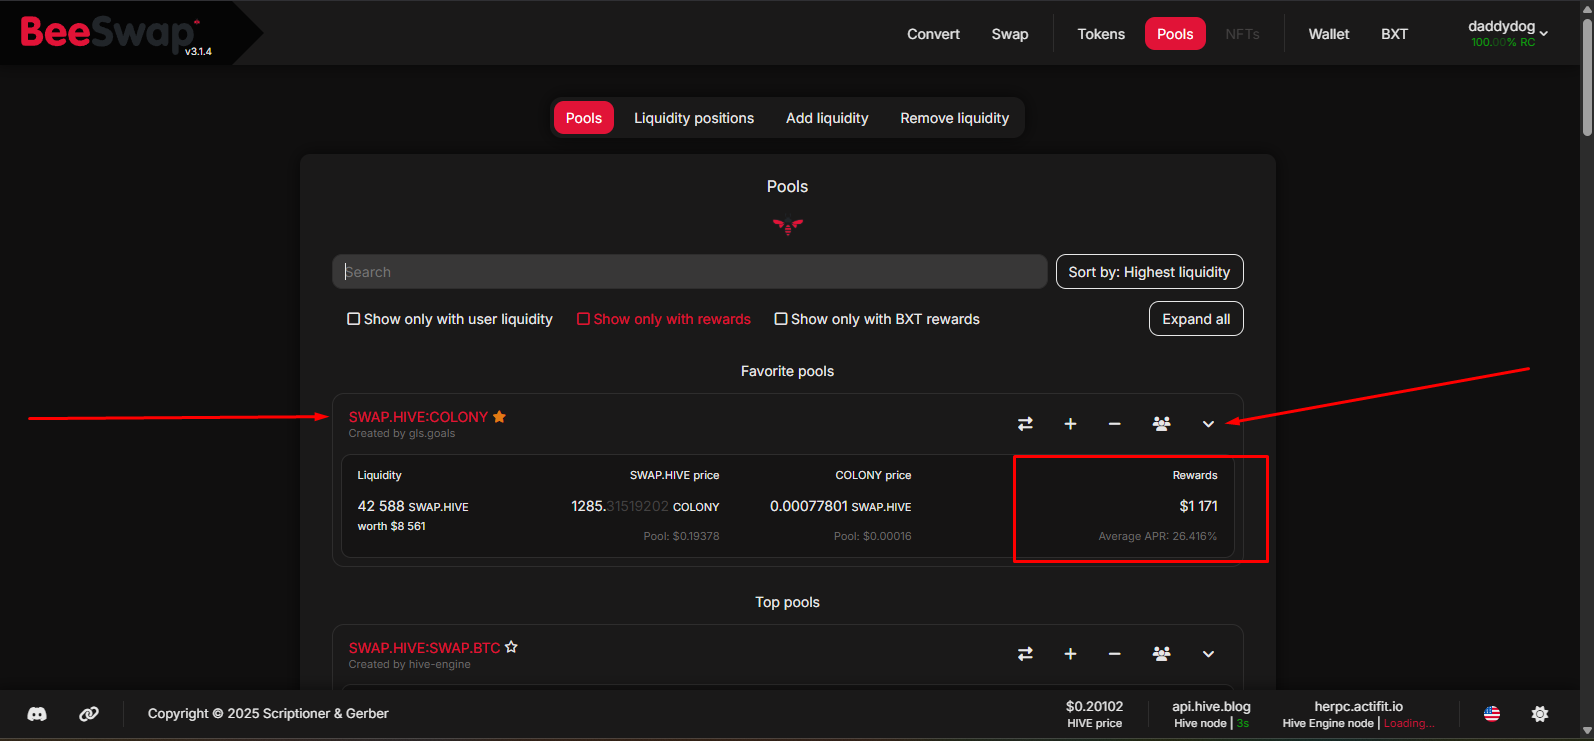Click Created by gls.goals text
The height and width of the screenshot is (741, 1594).
[x=402, y=434]
